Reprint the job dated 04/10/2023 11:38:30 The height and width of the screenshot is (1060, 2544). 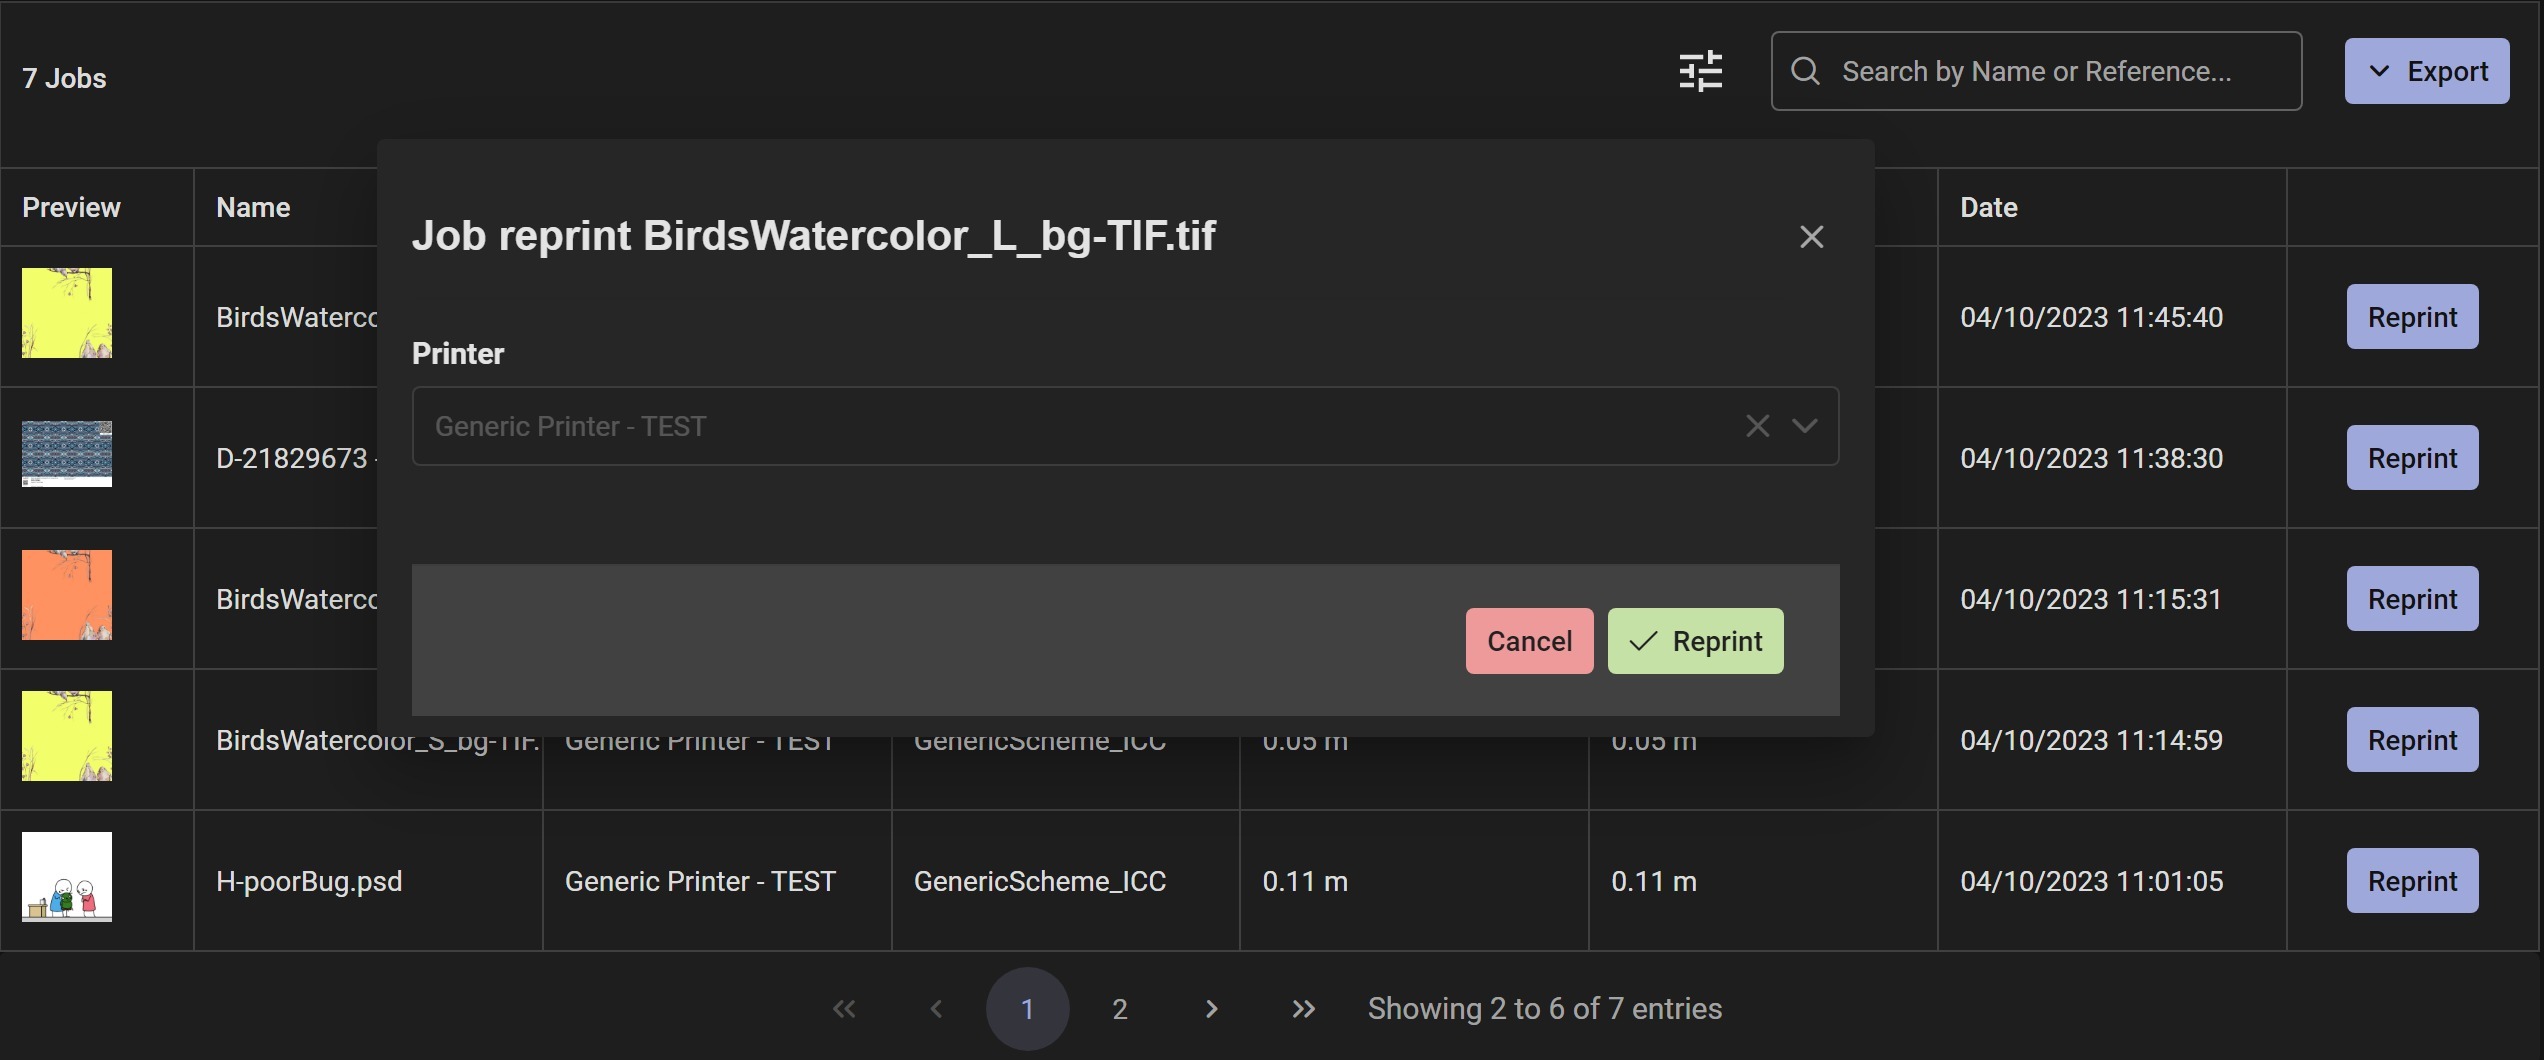point(2412,458)
